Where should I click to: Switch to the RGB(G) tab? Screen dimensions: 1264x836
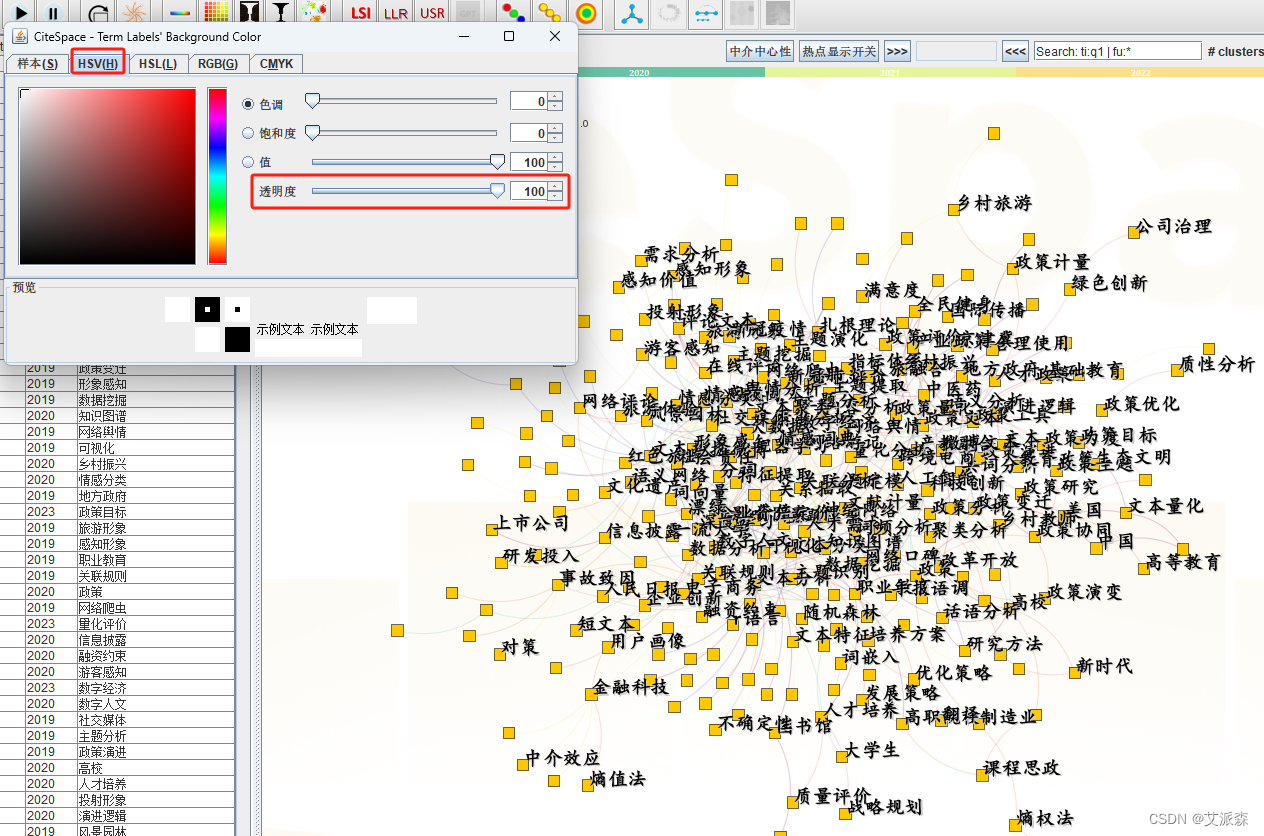[217, 64]
